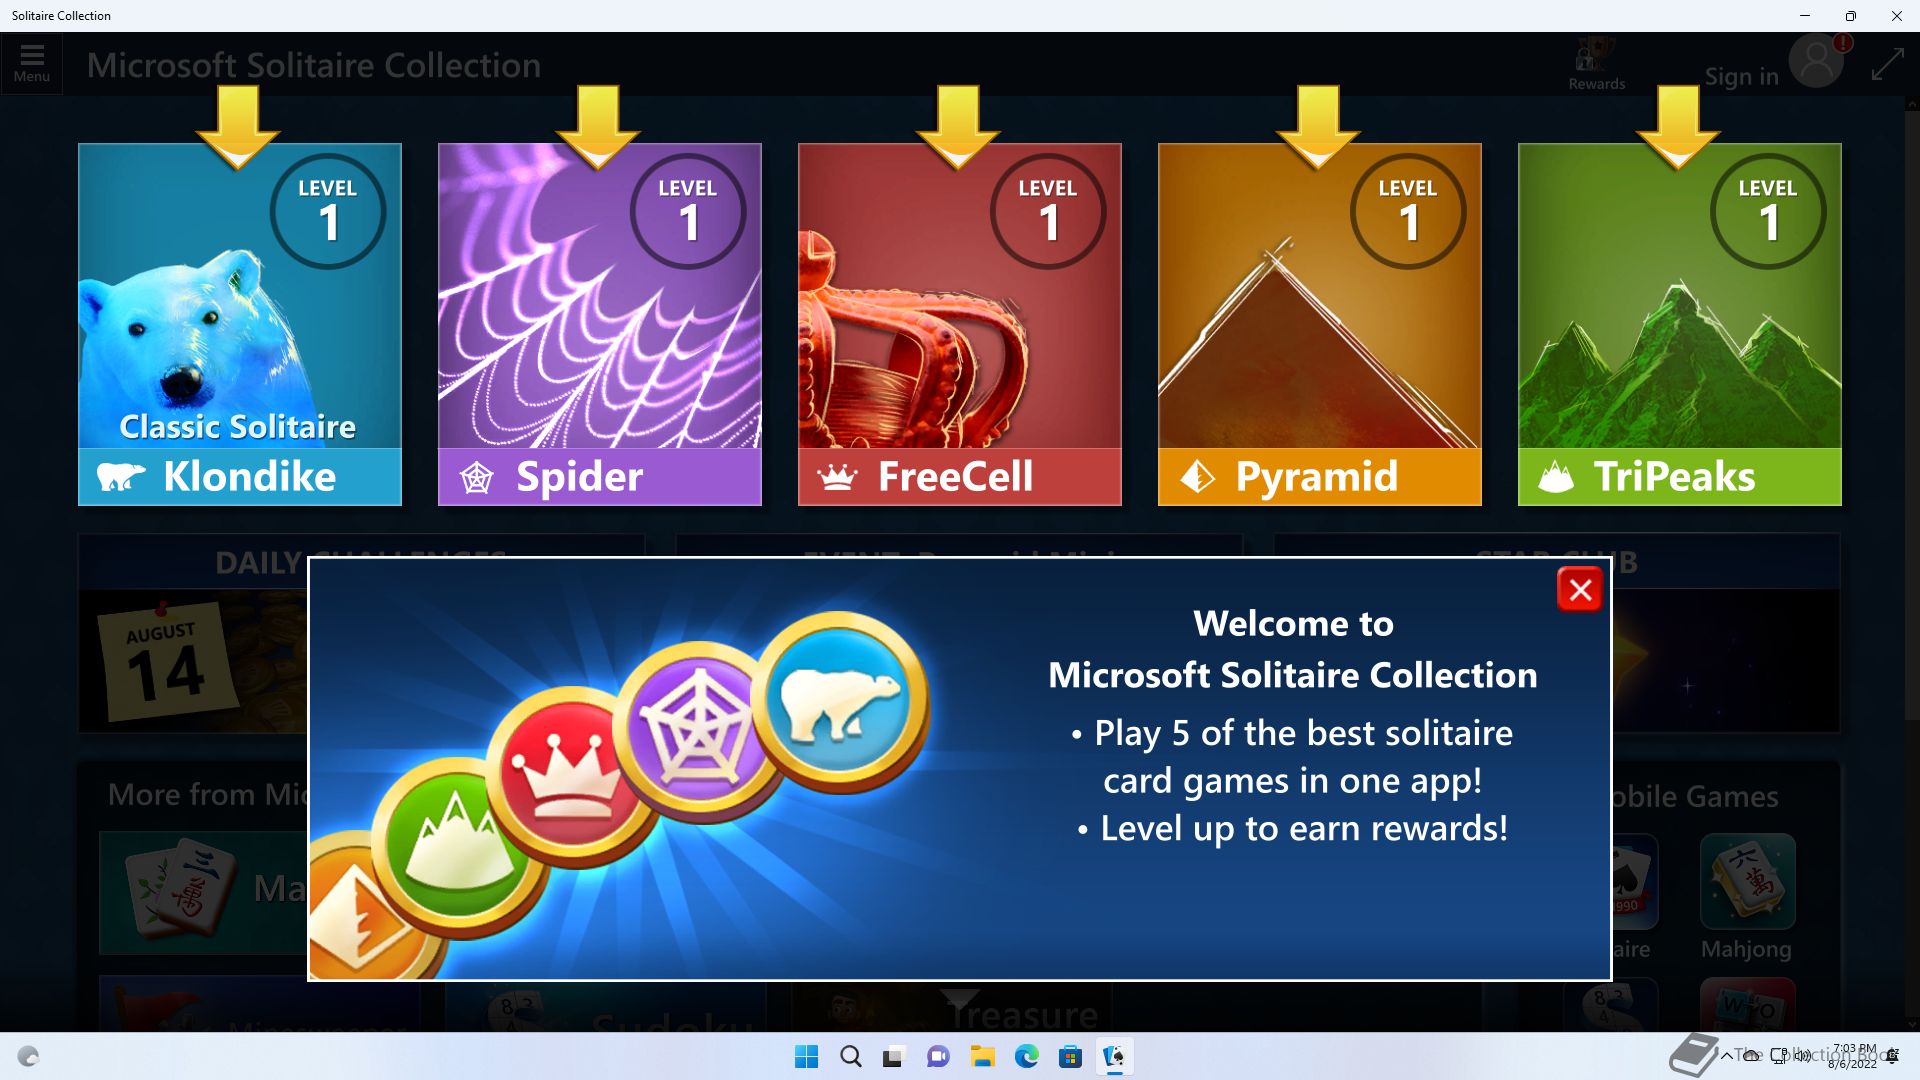Open the hamburger Menu button
The image size is (1920, 1080).
[32, 63]
